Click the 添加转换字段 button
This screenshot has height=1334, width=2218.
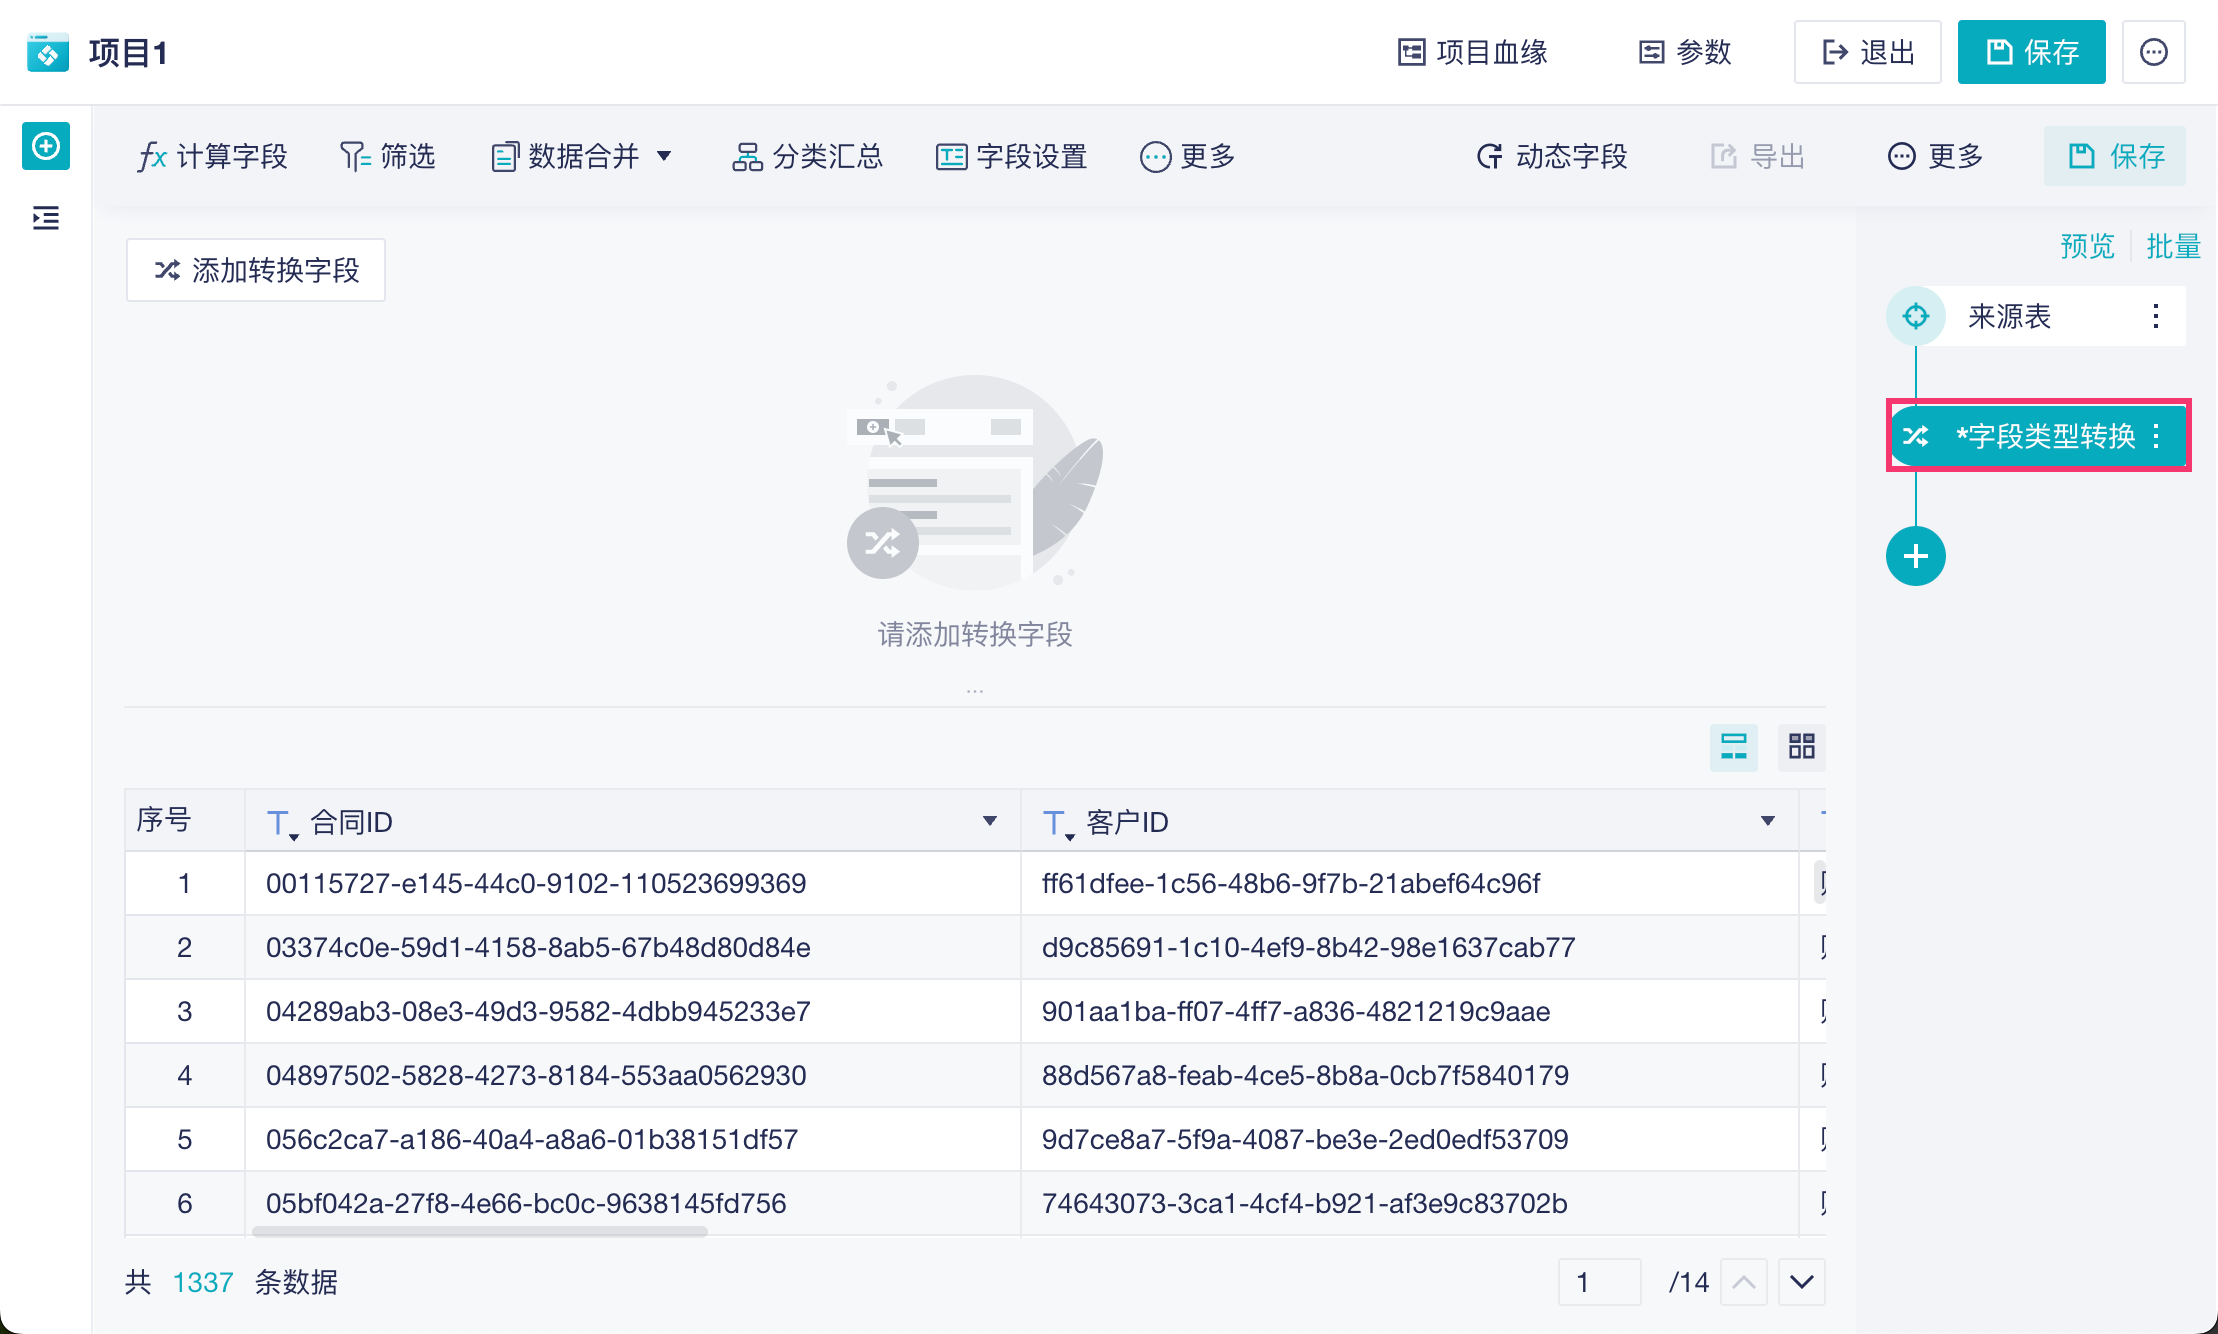[x=256, y=270]
